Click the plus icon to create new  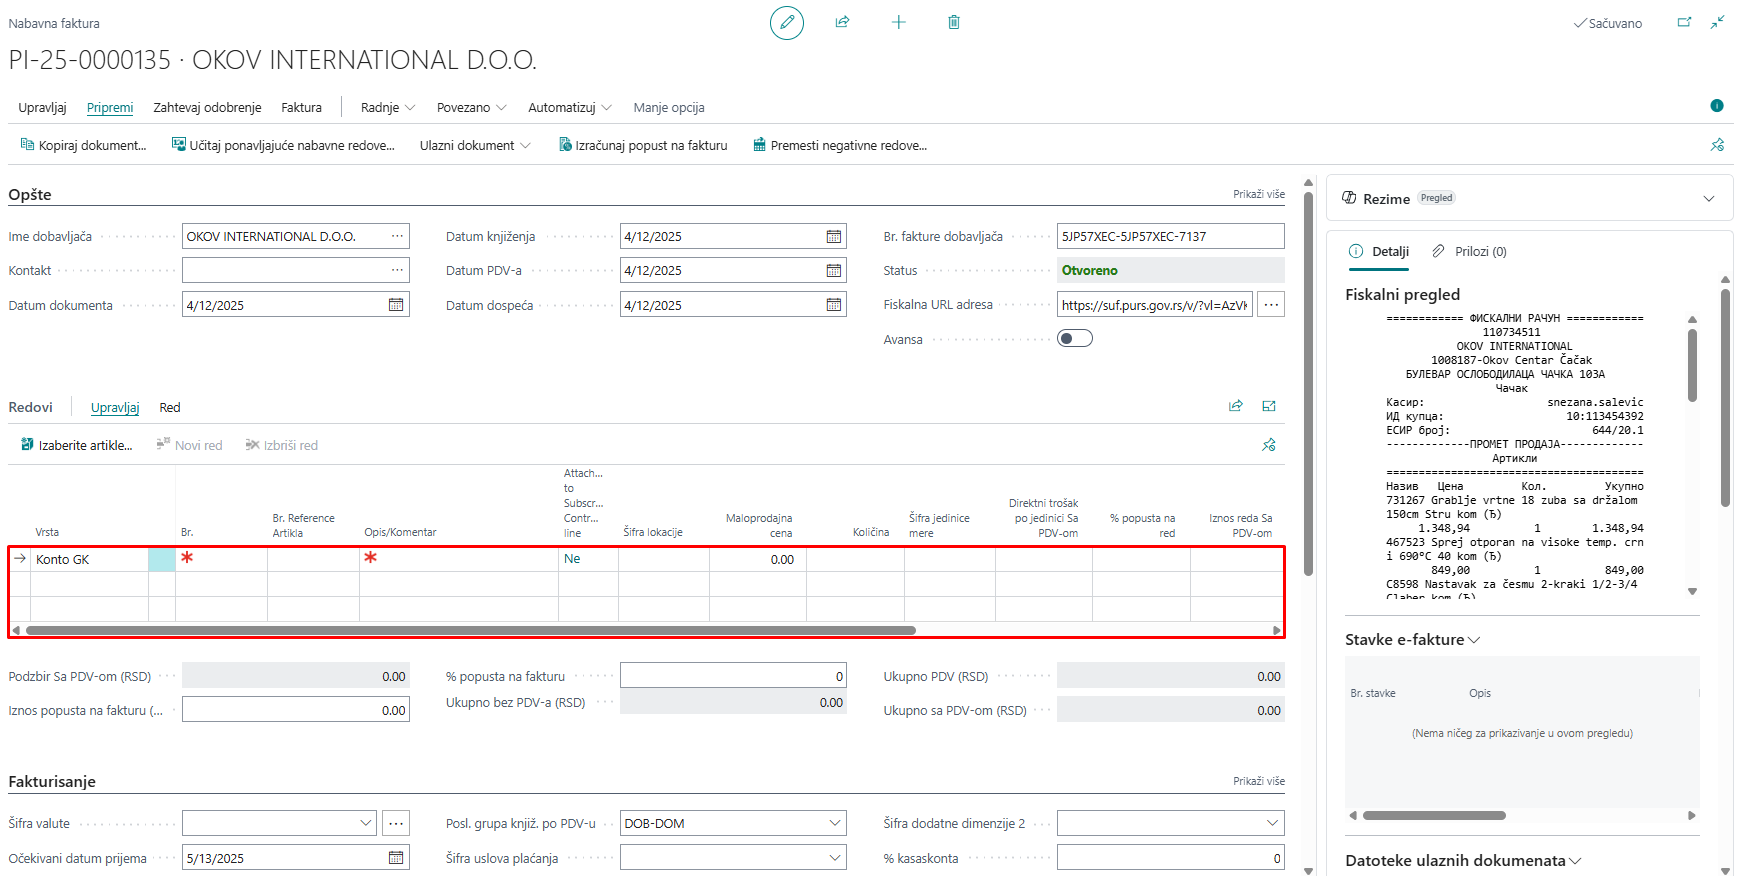point(898,22)
